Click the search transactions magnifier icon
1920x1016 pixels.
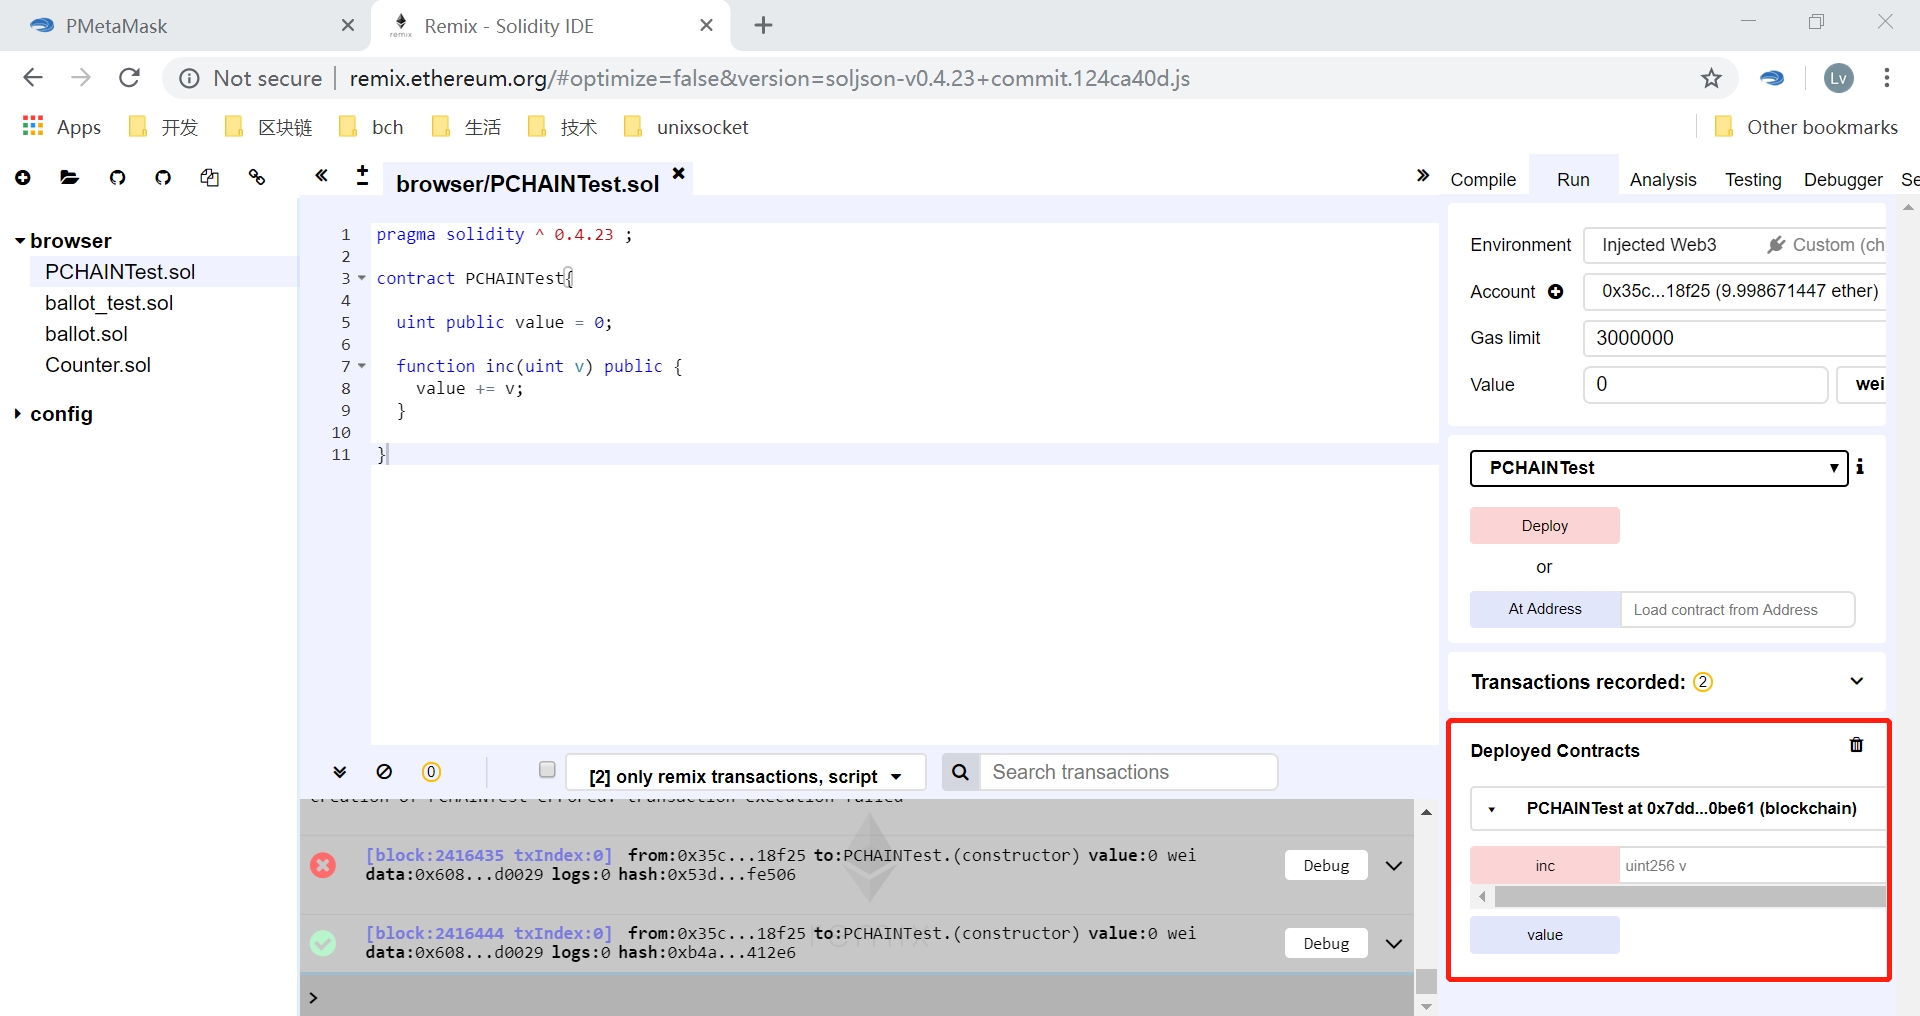pos(960,772)
